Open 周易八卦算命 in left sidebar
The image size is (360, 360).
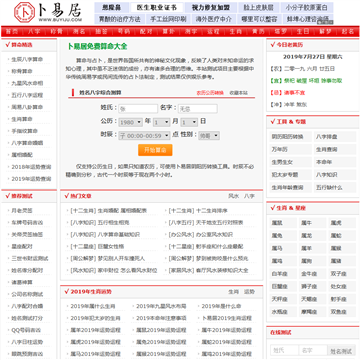27,107
